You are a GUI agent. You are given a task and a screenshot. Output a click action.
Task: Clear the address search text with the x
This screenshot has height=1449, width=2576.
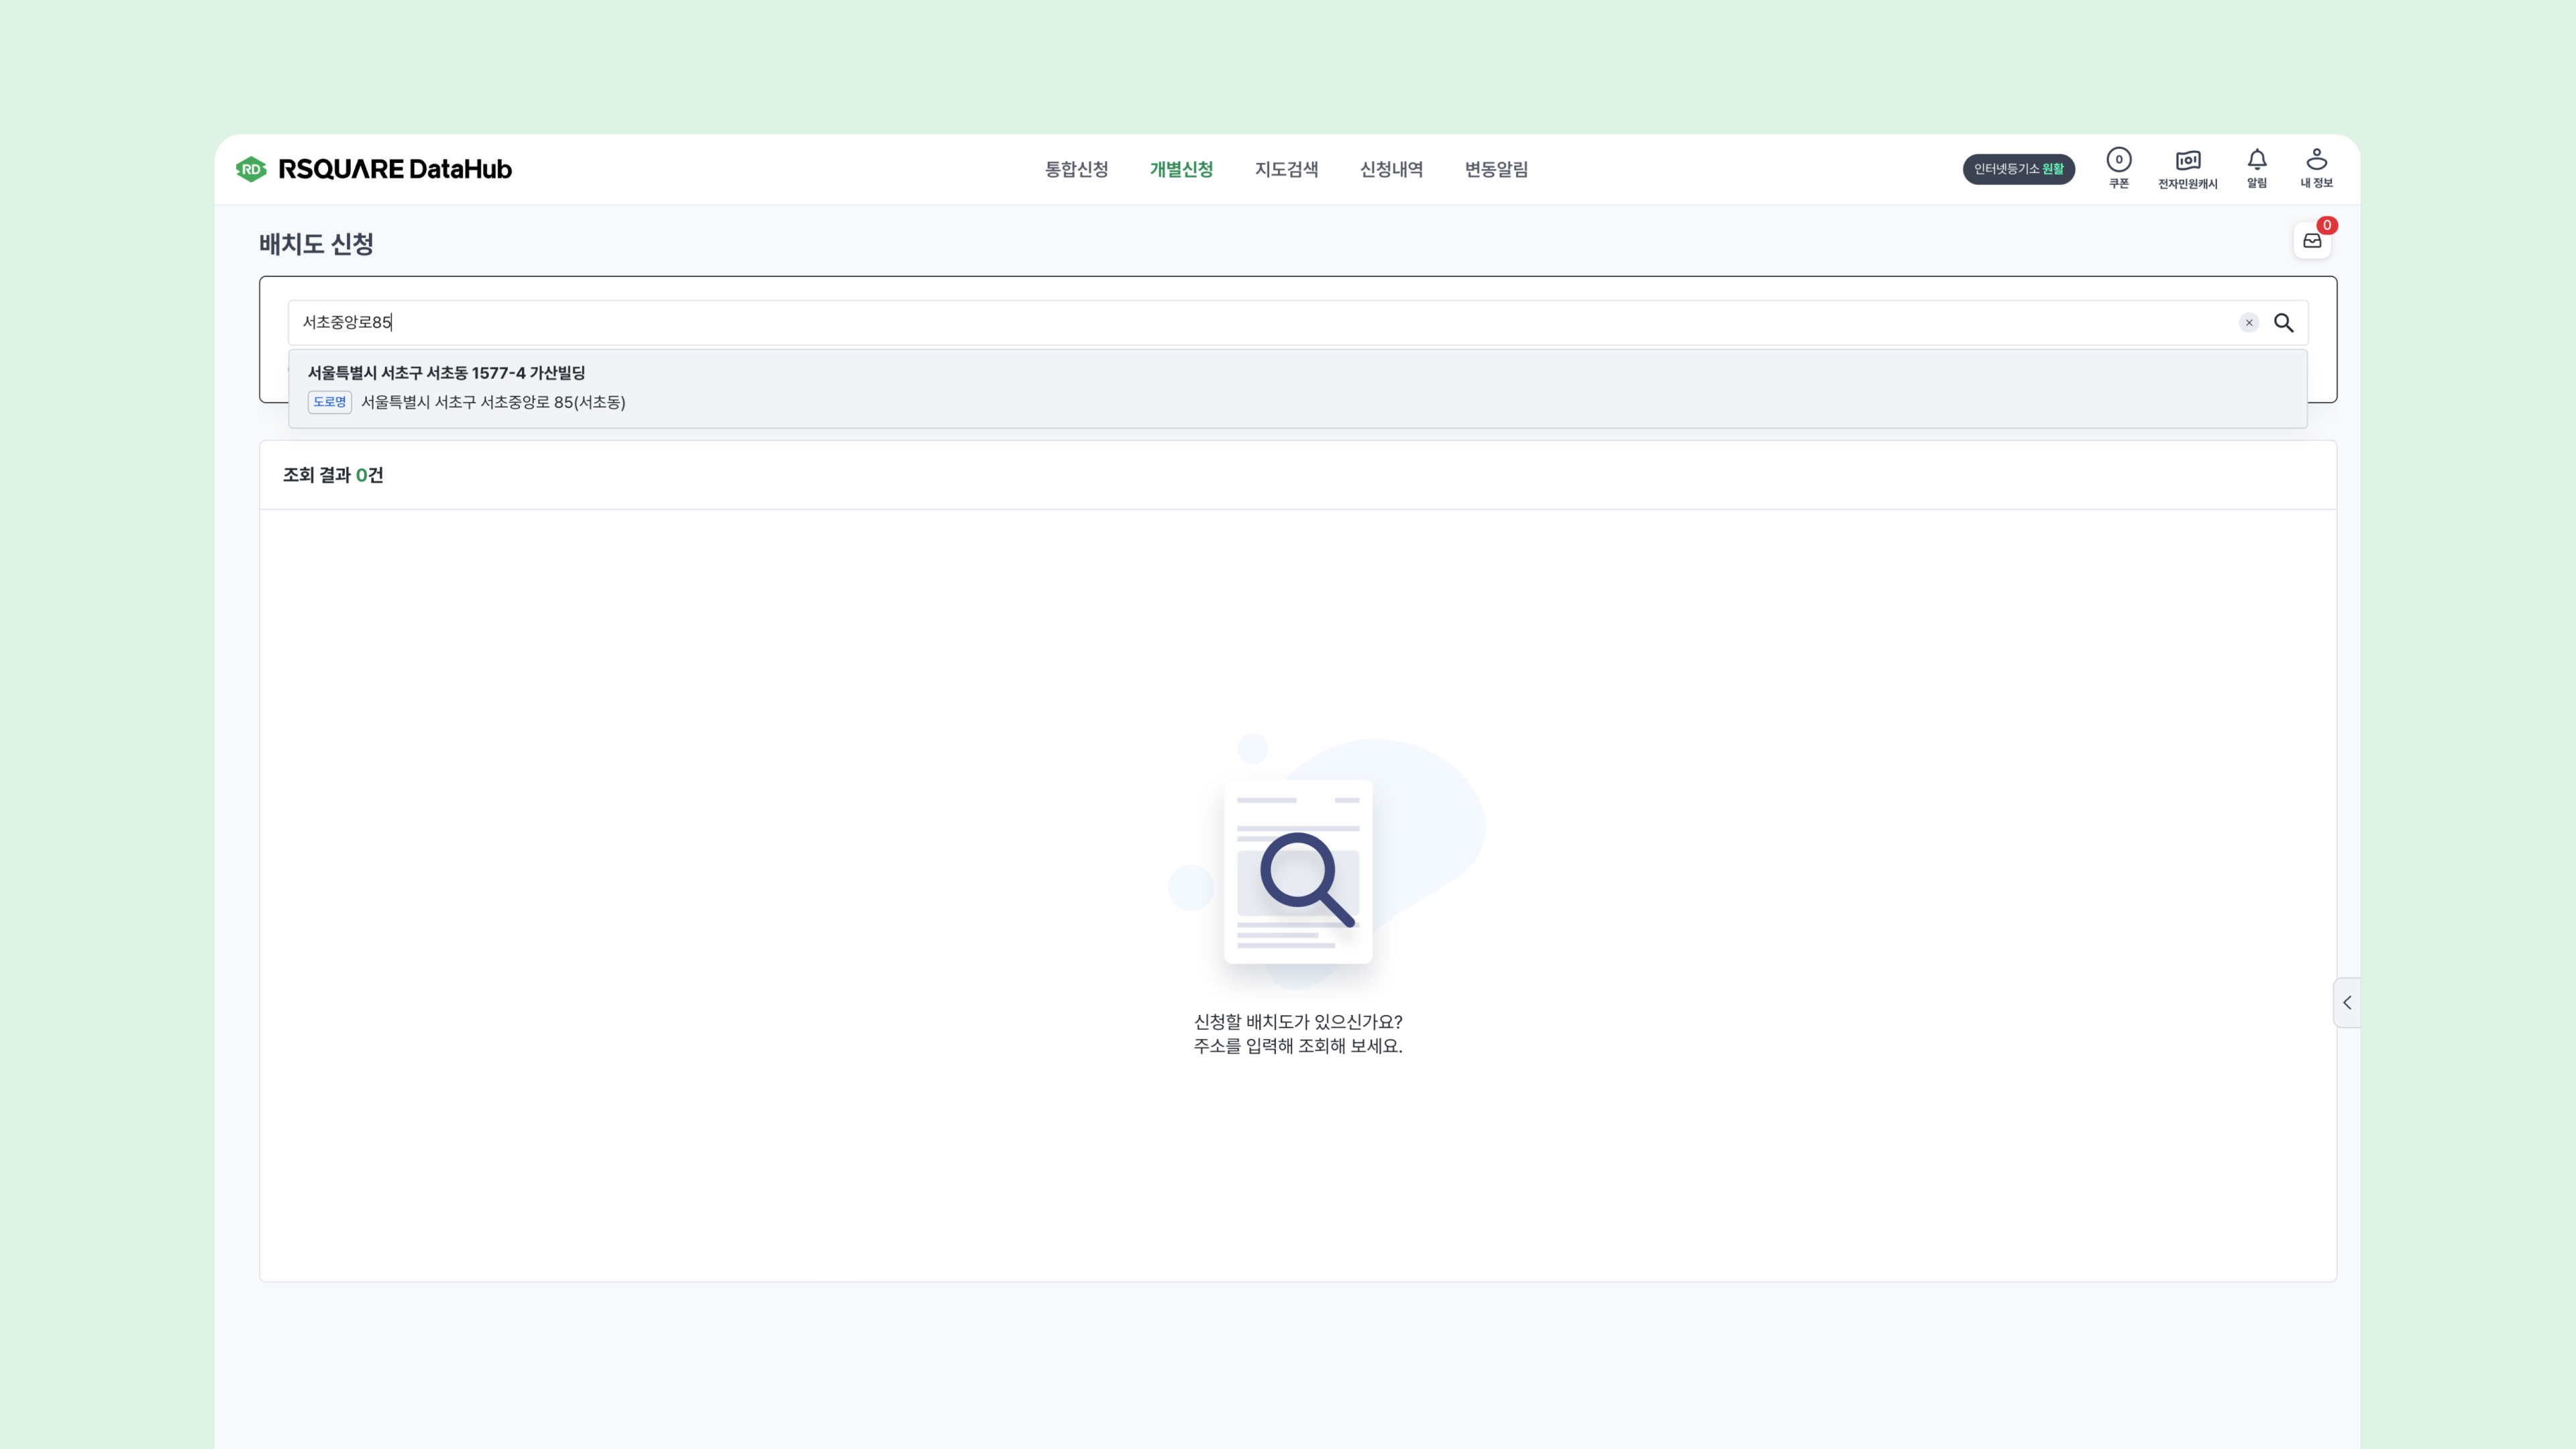[x=2249, y=322]
